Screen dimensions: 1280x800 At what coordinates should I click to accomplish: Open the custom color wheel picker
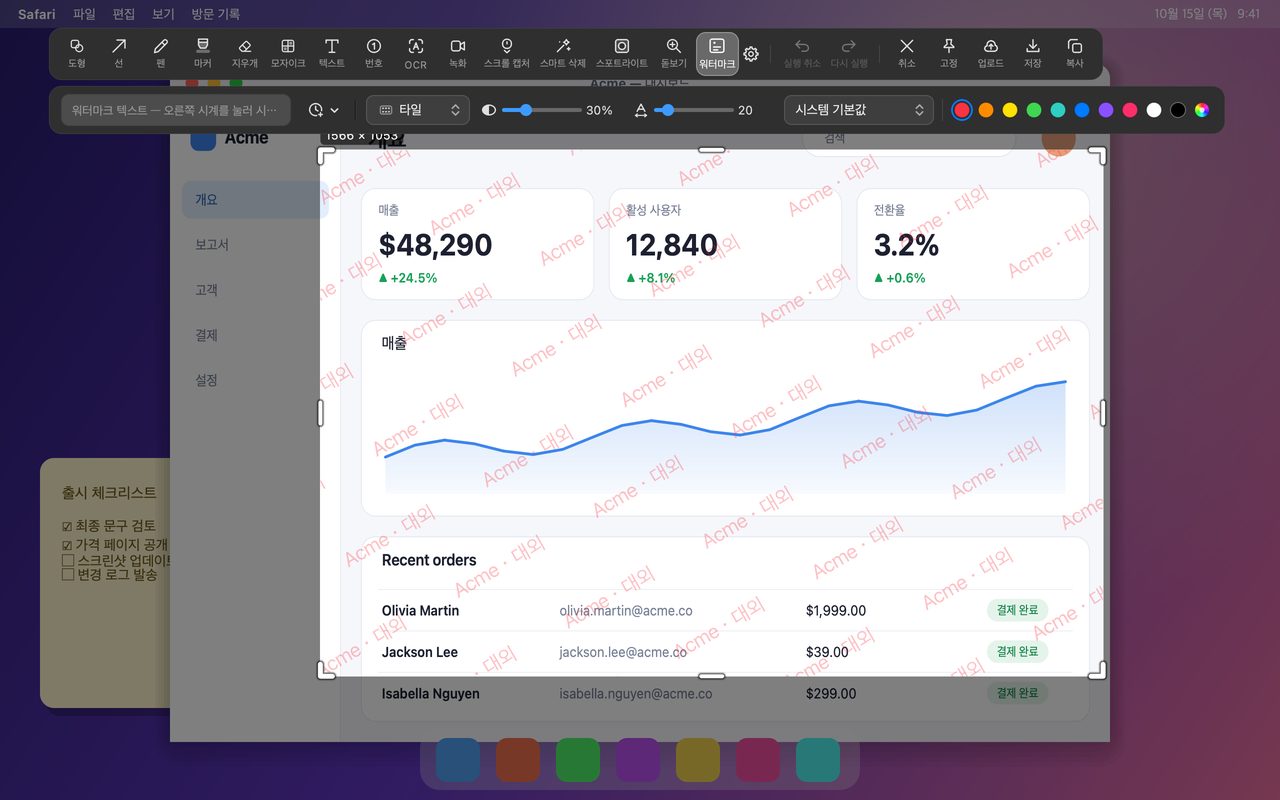pos(1202,110)
